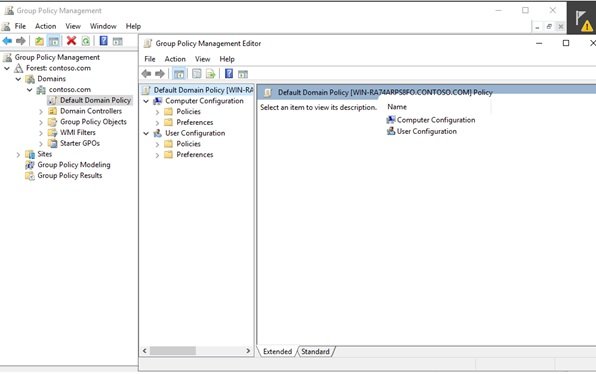The width and height of the screenshot is (596, 374).
Task: Collapse the Domains node
Action: pos(18,79)
